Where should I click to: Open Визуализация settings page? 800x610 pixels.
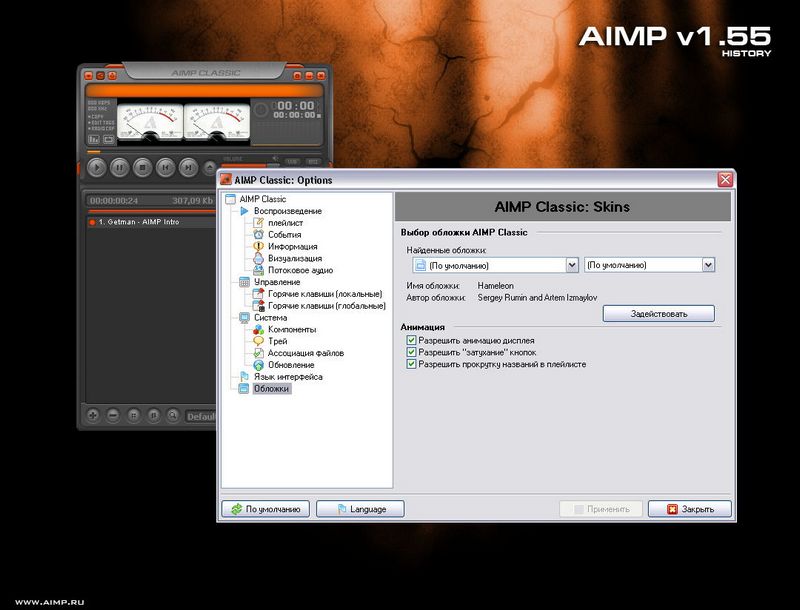295,258
